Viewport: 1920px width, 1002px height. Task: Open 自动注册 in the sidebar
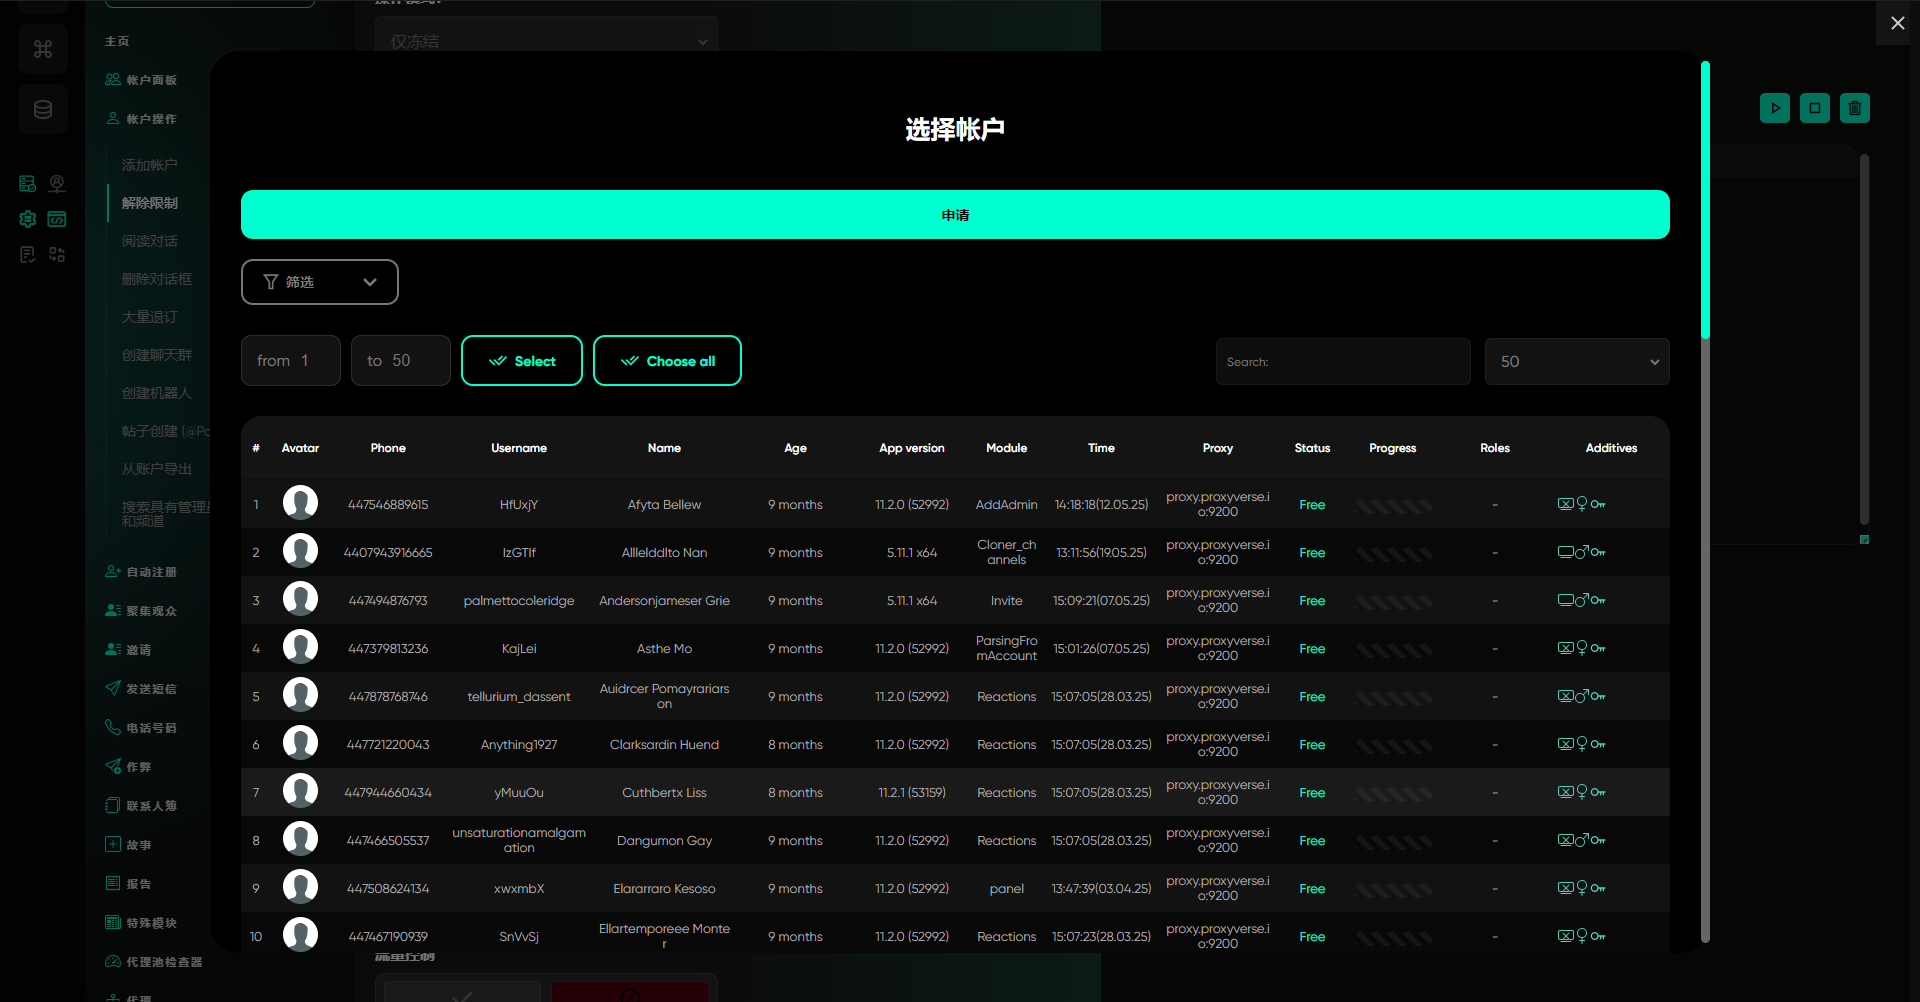coord(151,572)
